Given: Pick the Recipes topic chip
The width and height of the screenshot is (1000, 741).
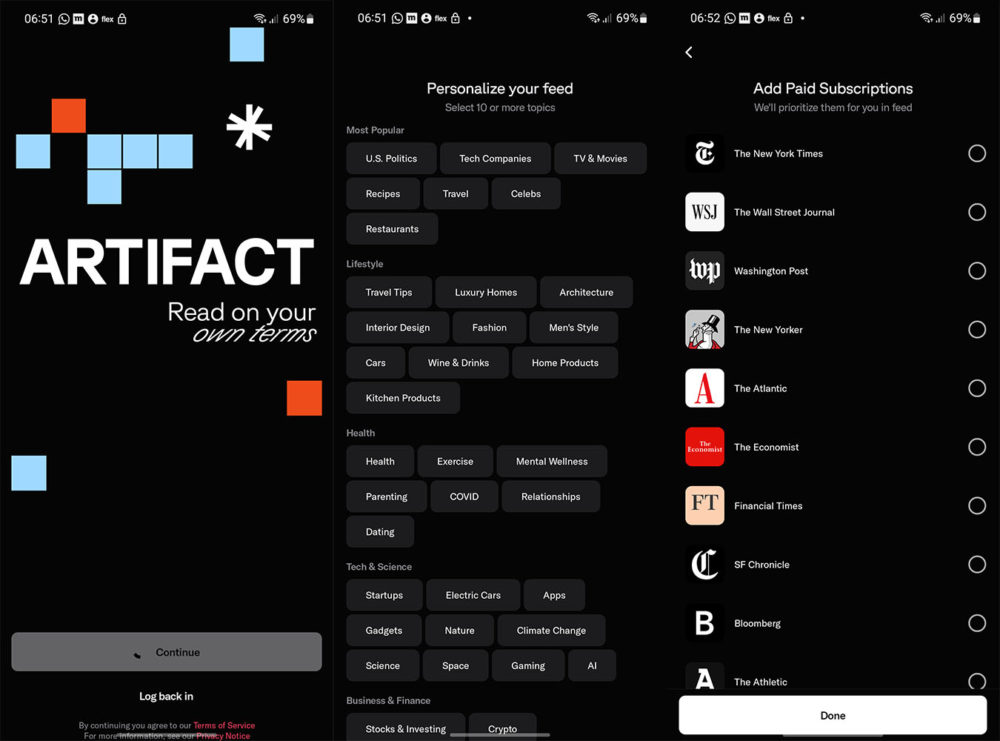Looking at the screenshot, I should [383, 194].
